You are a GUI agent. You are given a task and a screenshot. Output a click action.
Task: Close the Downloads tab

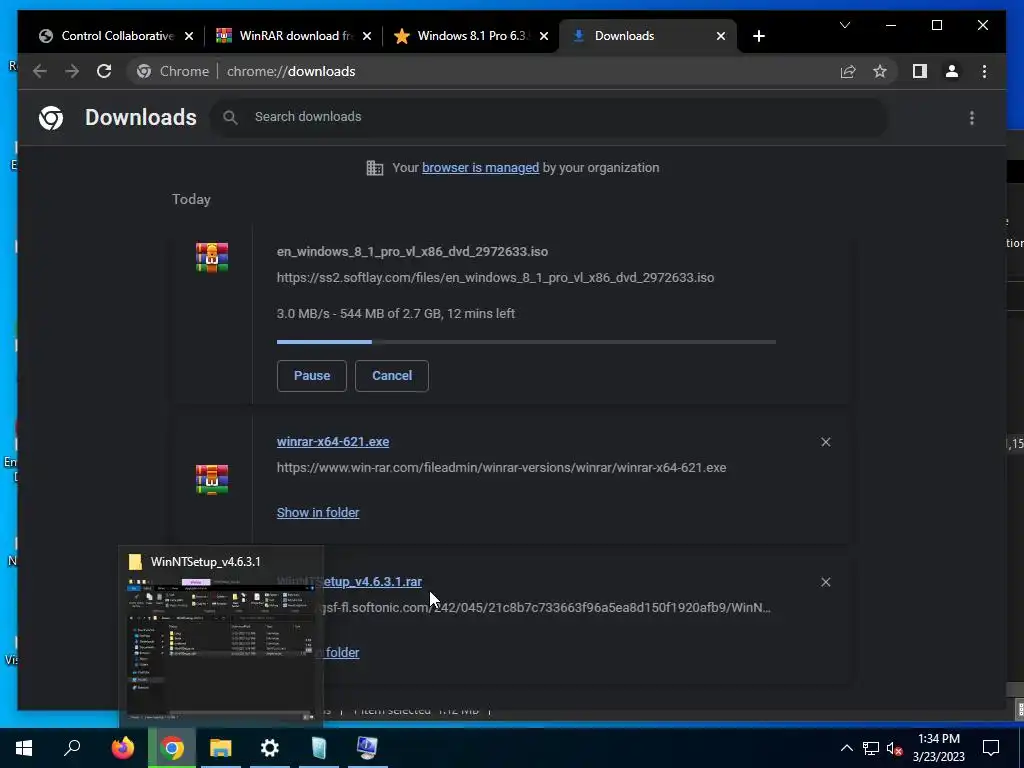(720, 37)
